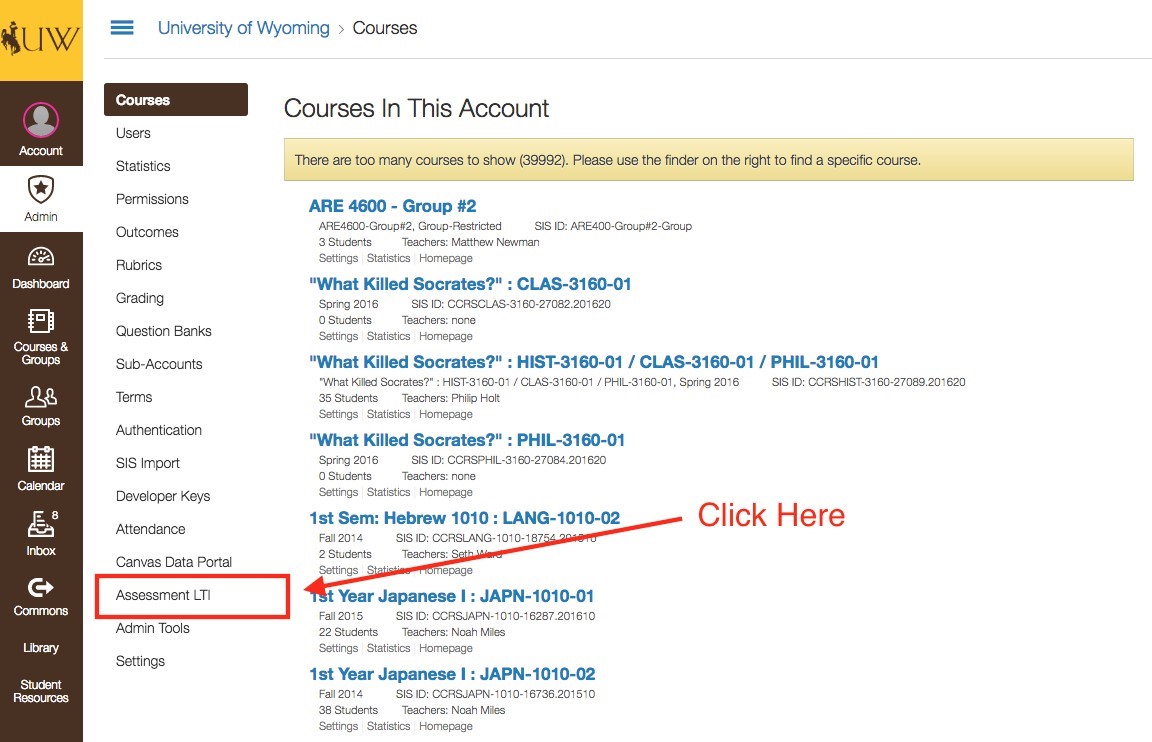The height and width of the screenshot is (742, 1152).
Task: Open Statistics for JAPN-1010-01 course
Action: pos(389,648)
